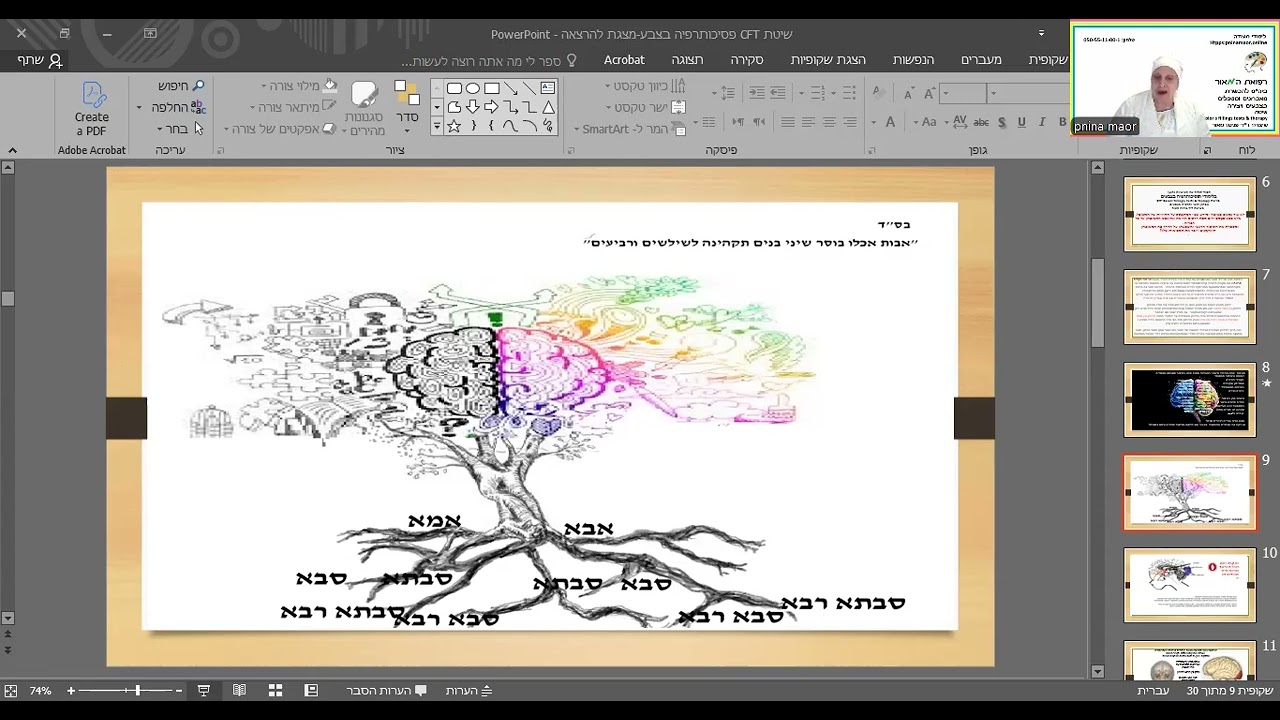Select slide 10 thumbnail

tap(1190, 585)
